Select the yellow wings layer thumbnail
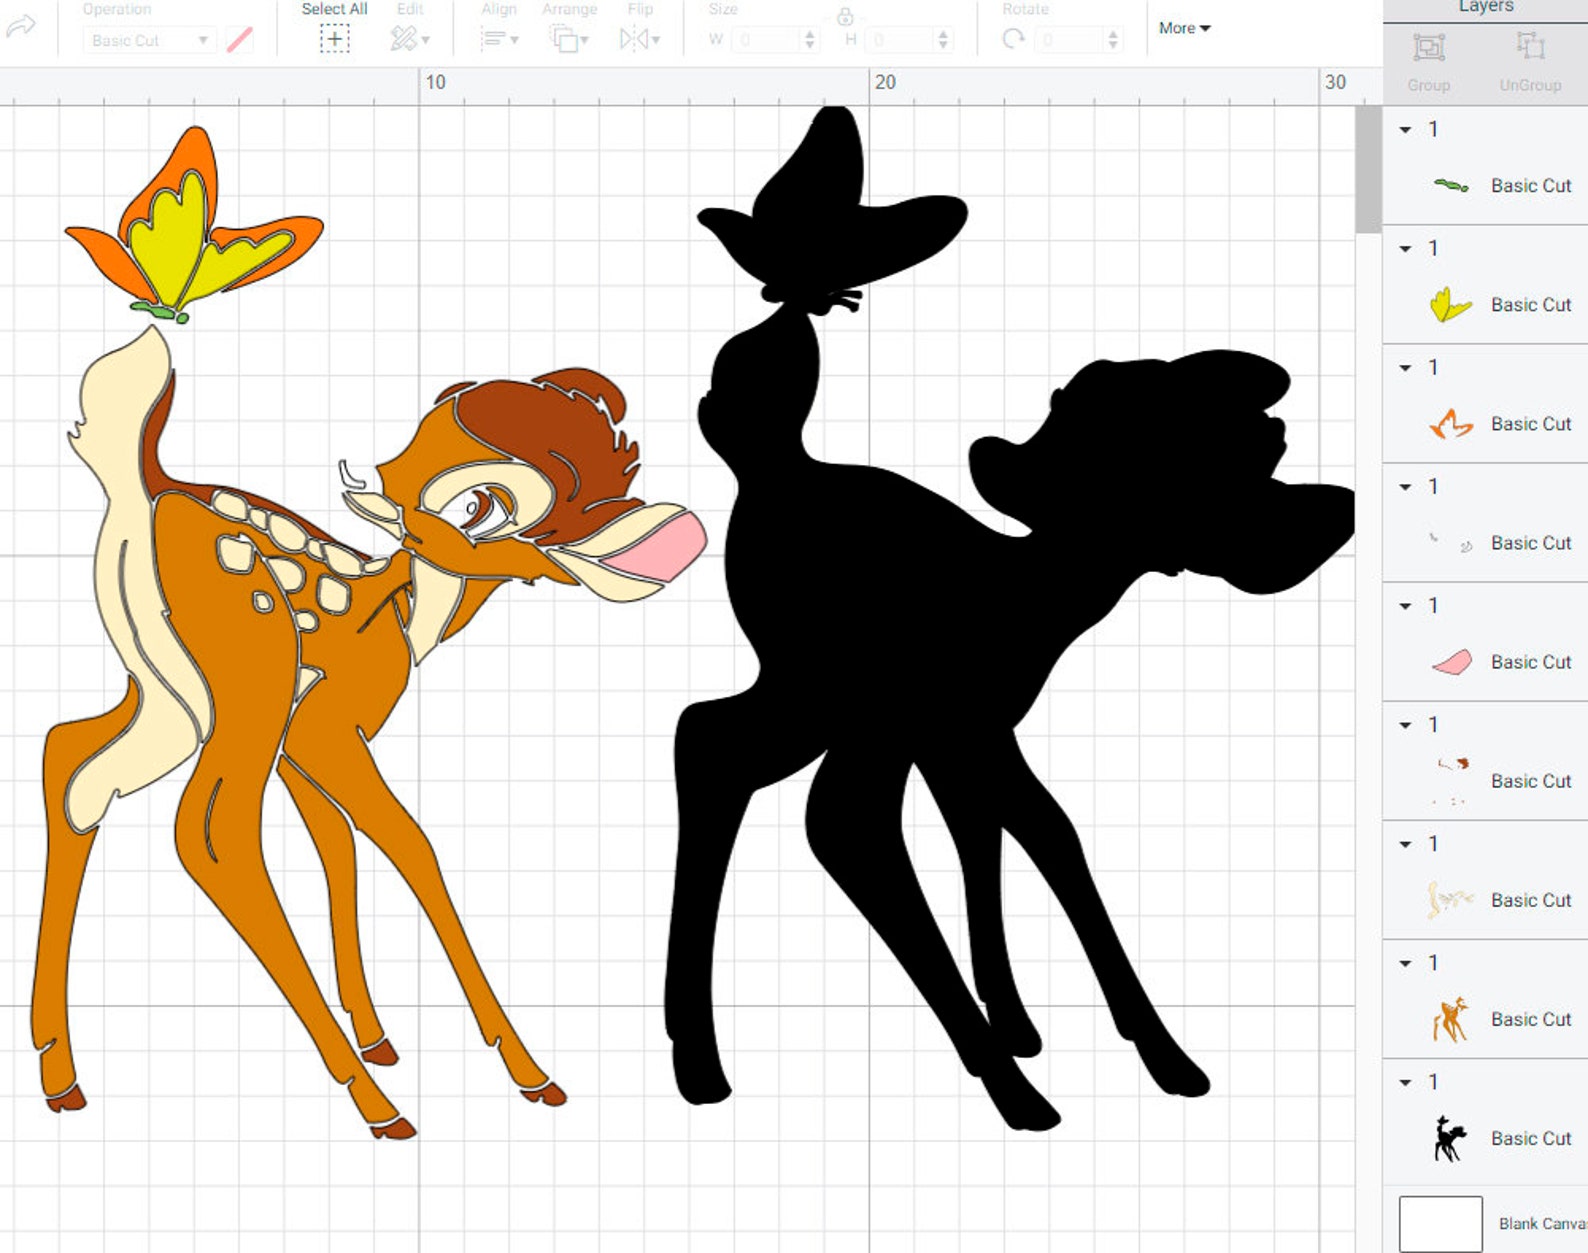This screenshot has height=1253, width=1588. pyautogui.click(x=1451, y=304)
